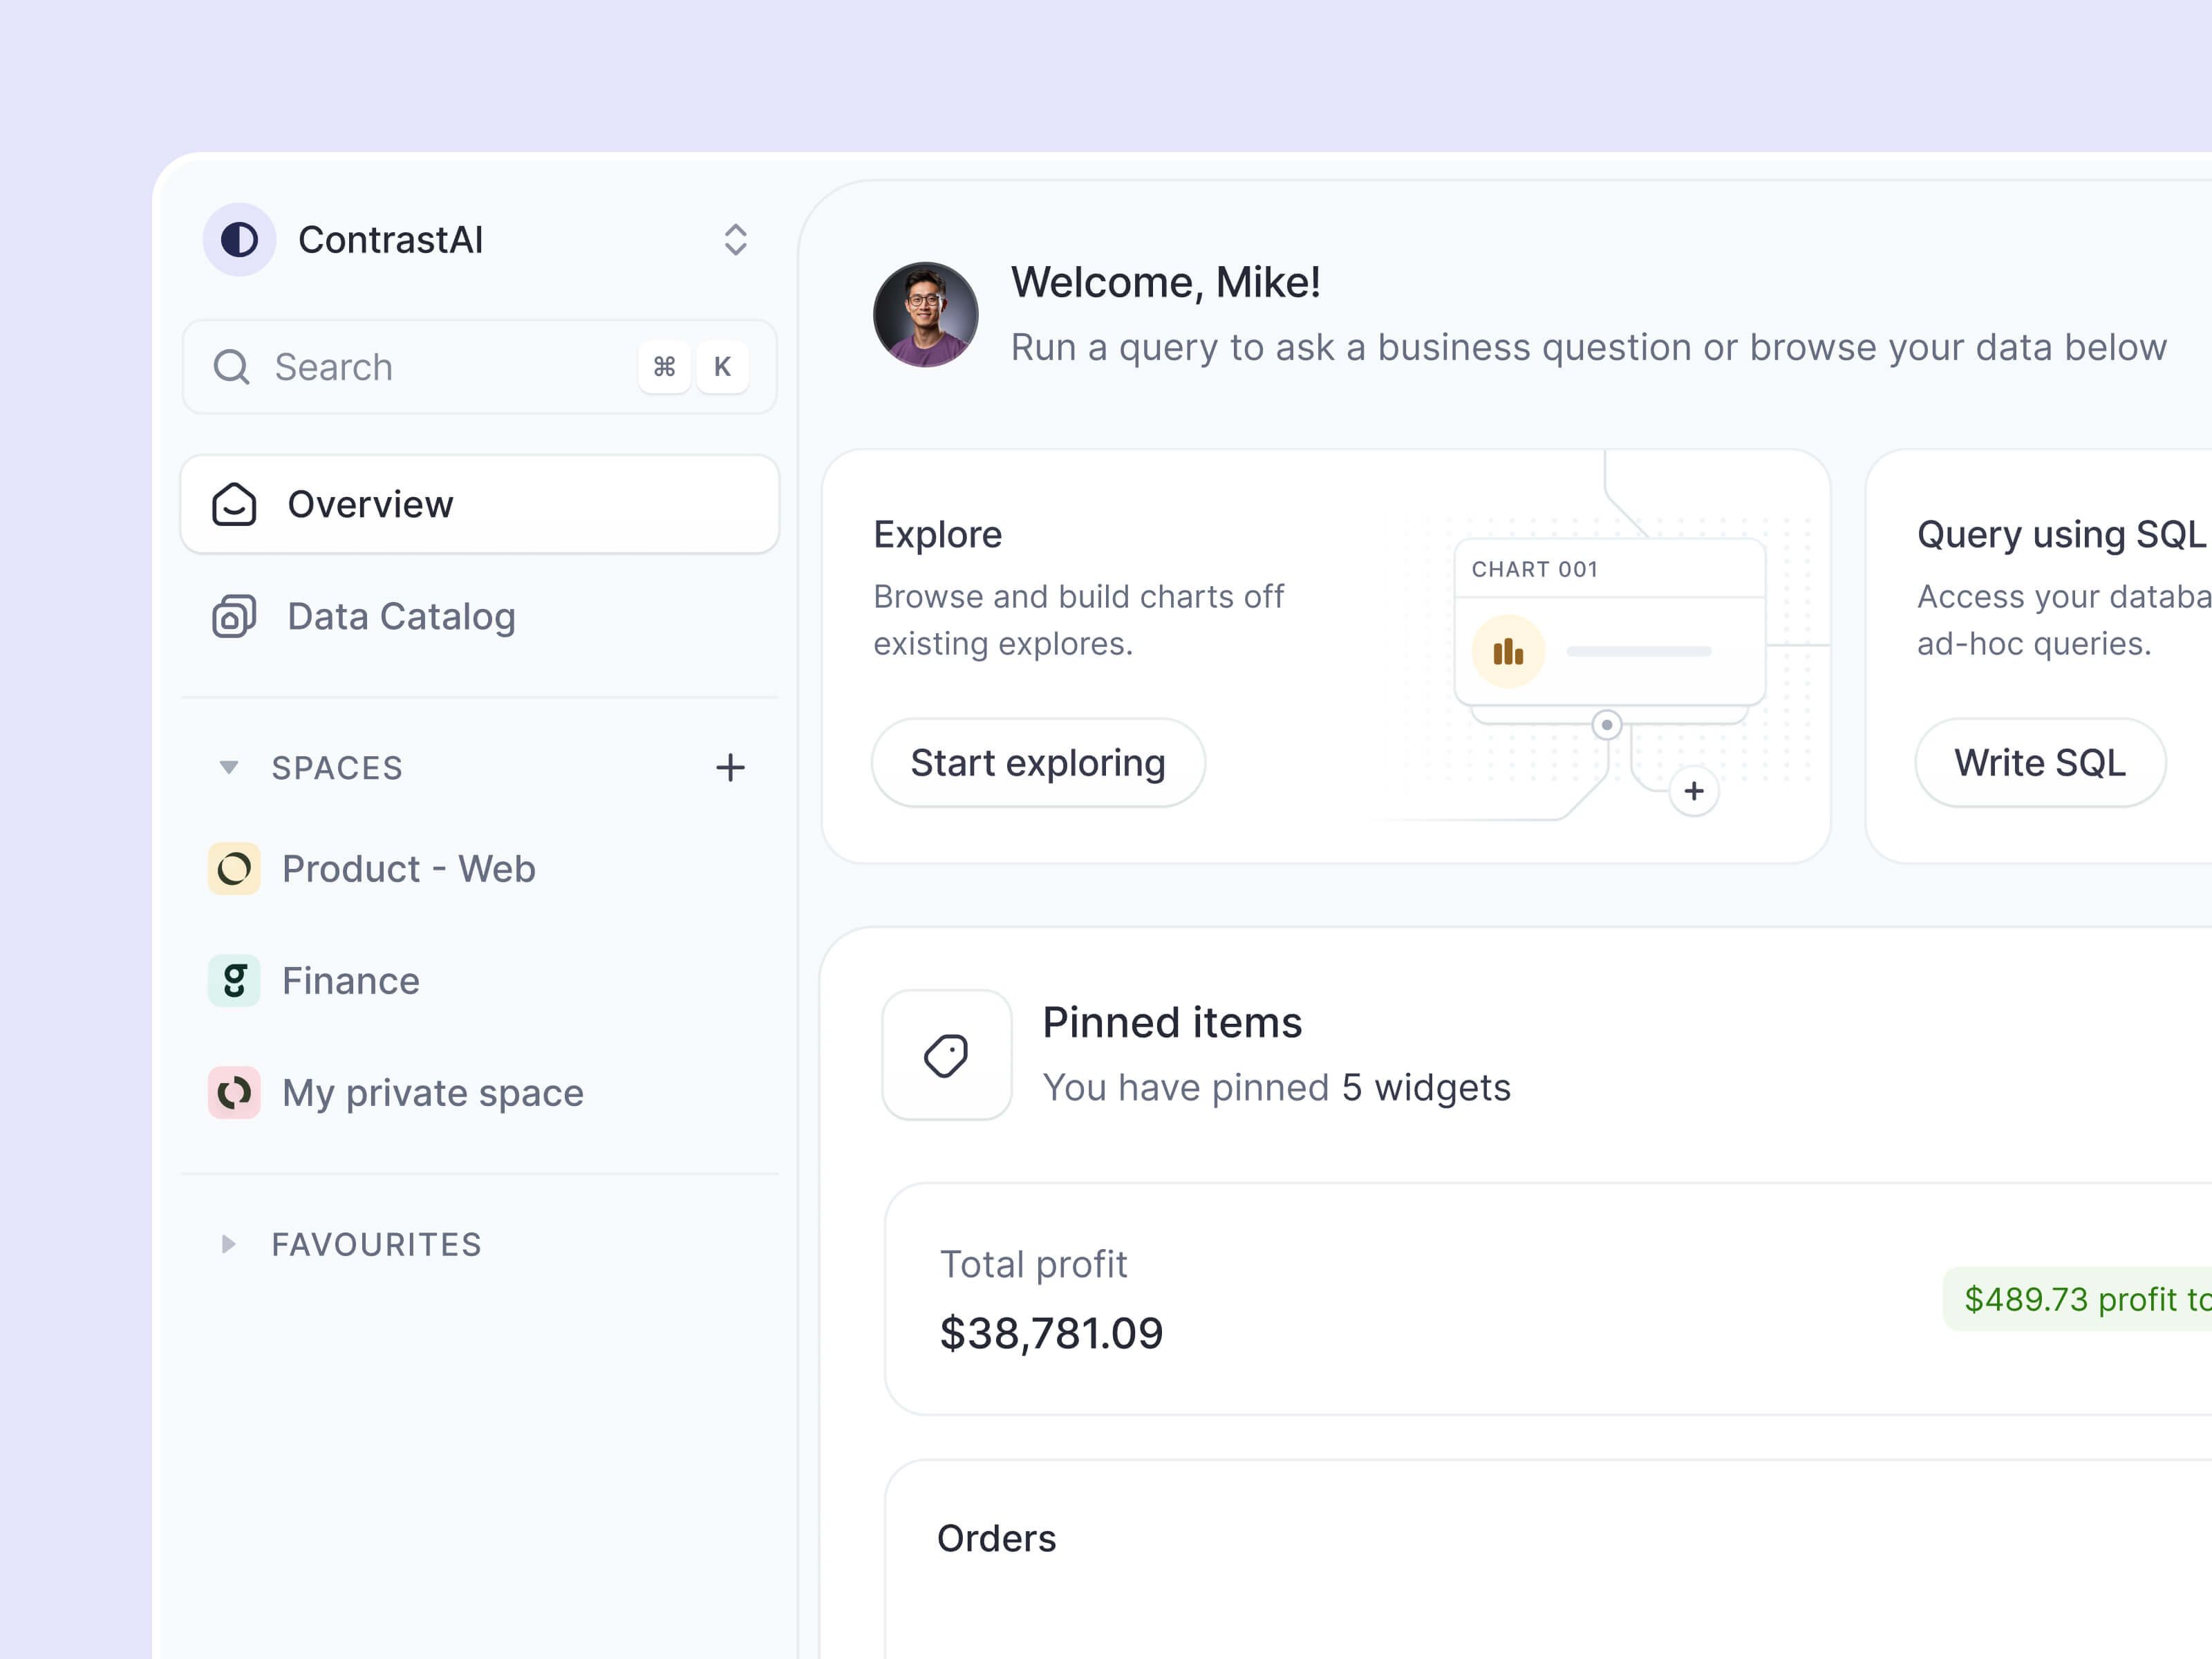The width and height of the screenshot is (2212, 1659).
Task: Open the Product - Web space
Action: click(480, 868)
